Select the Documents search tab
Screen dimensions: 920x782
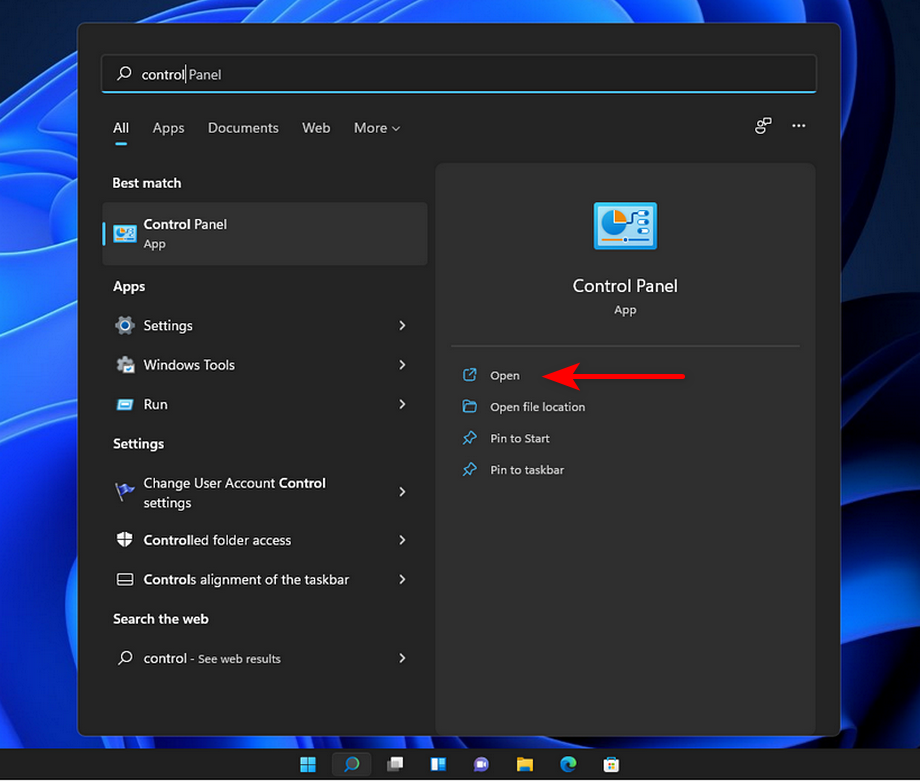[x=243, y=128]
